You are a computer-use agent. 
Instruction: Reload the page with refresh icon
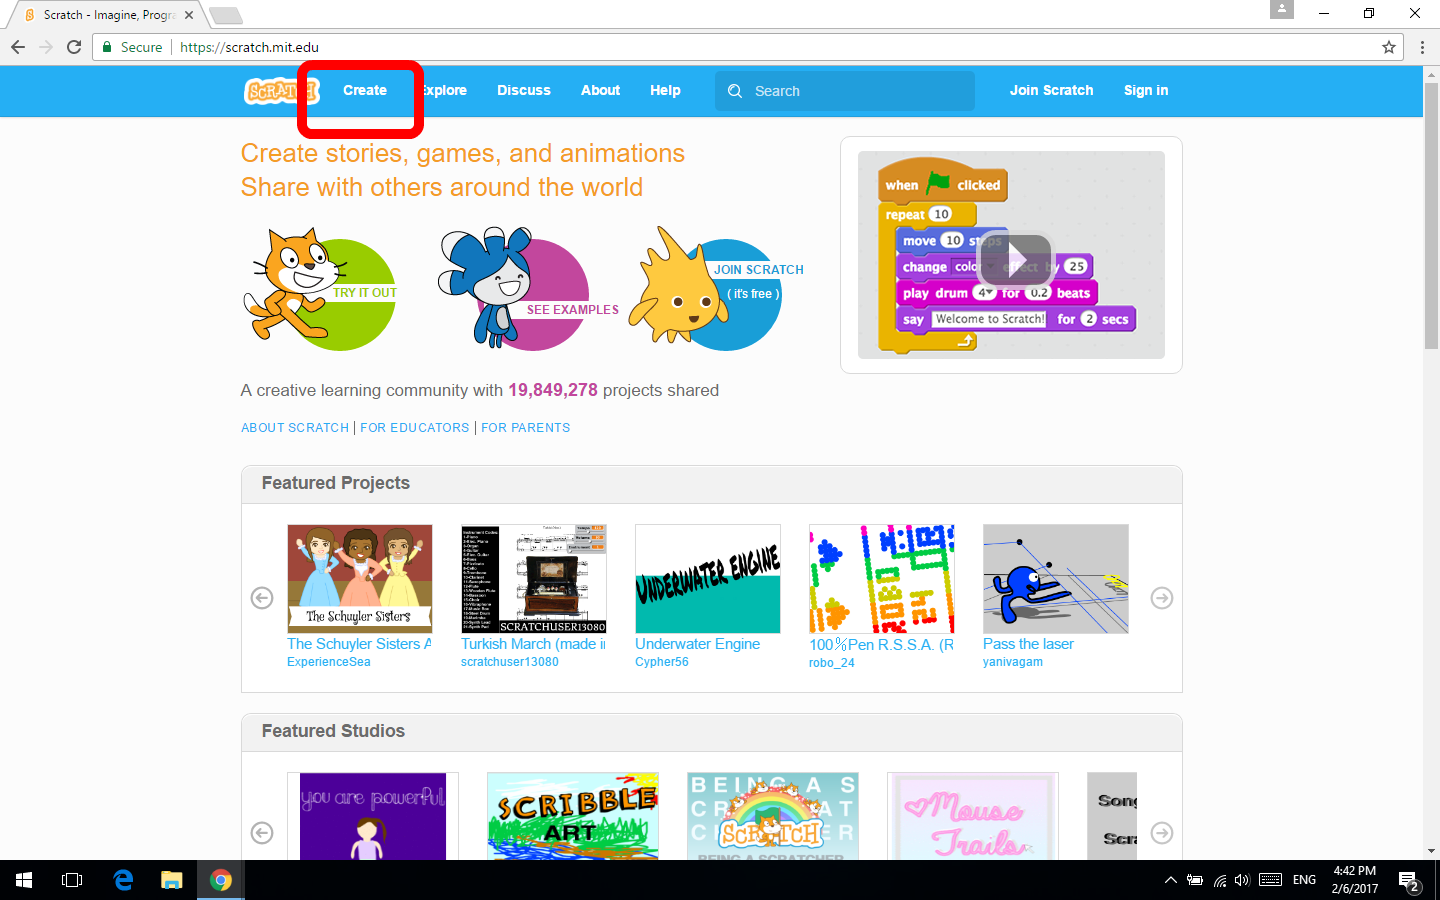pyautogui.click(x=74, y=47)
